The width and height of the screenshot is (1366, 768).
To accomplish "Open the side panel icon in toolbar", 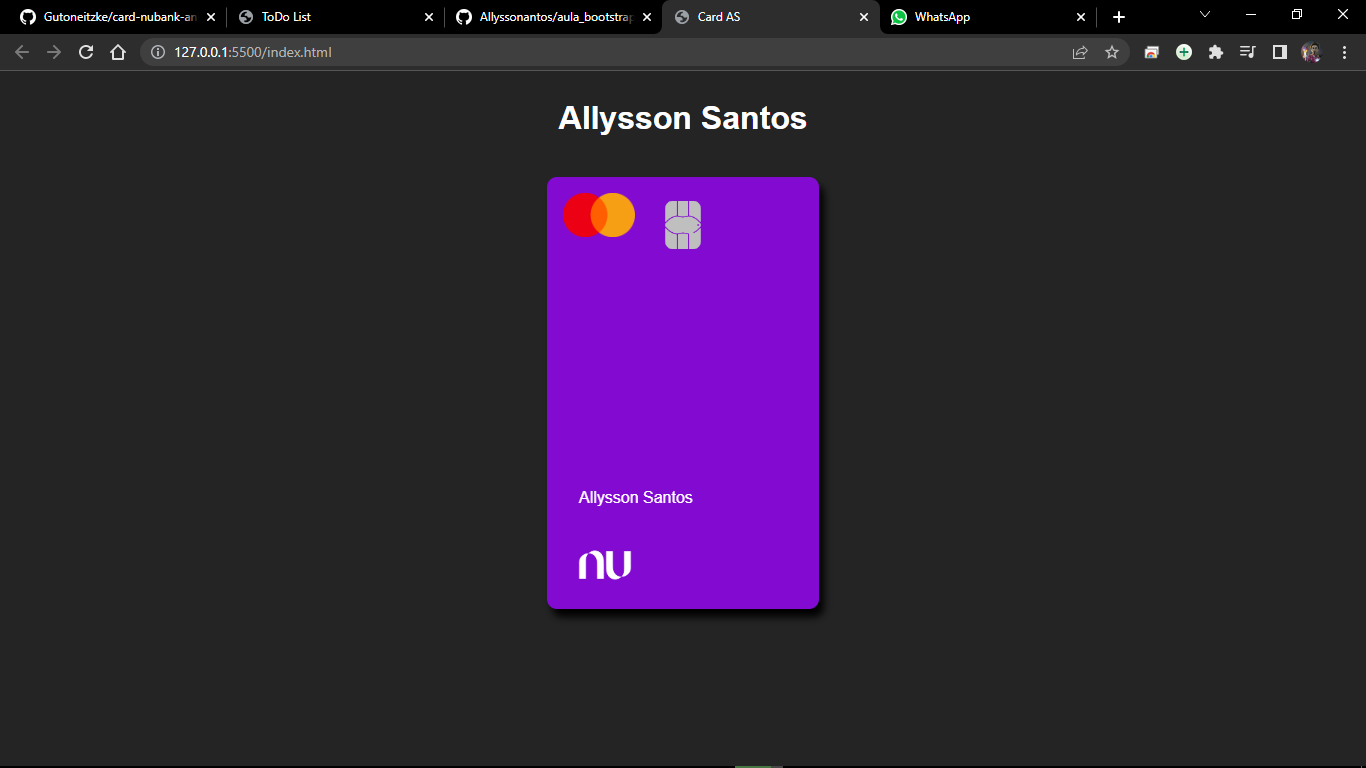I will (x=1279, y=52).
